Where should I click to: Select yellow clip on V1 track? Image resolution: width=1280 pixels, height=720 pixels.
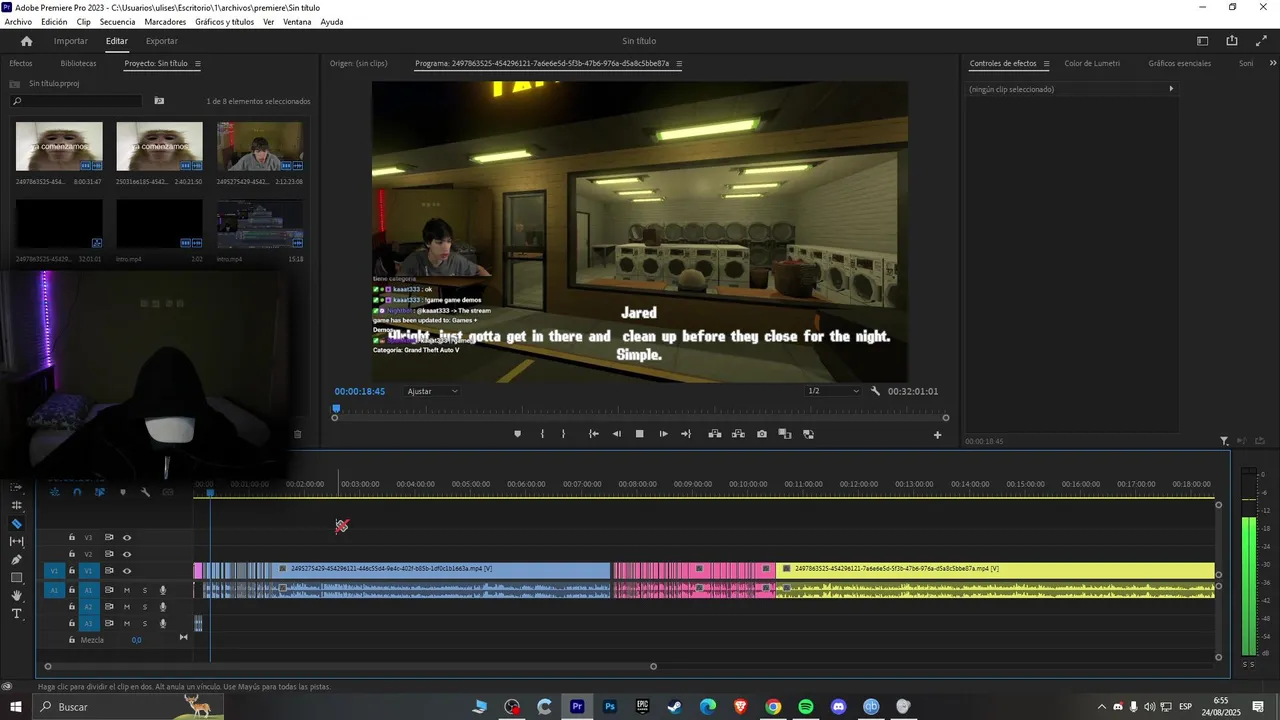[x=996, y=569]
